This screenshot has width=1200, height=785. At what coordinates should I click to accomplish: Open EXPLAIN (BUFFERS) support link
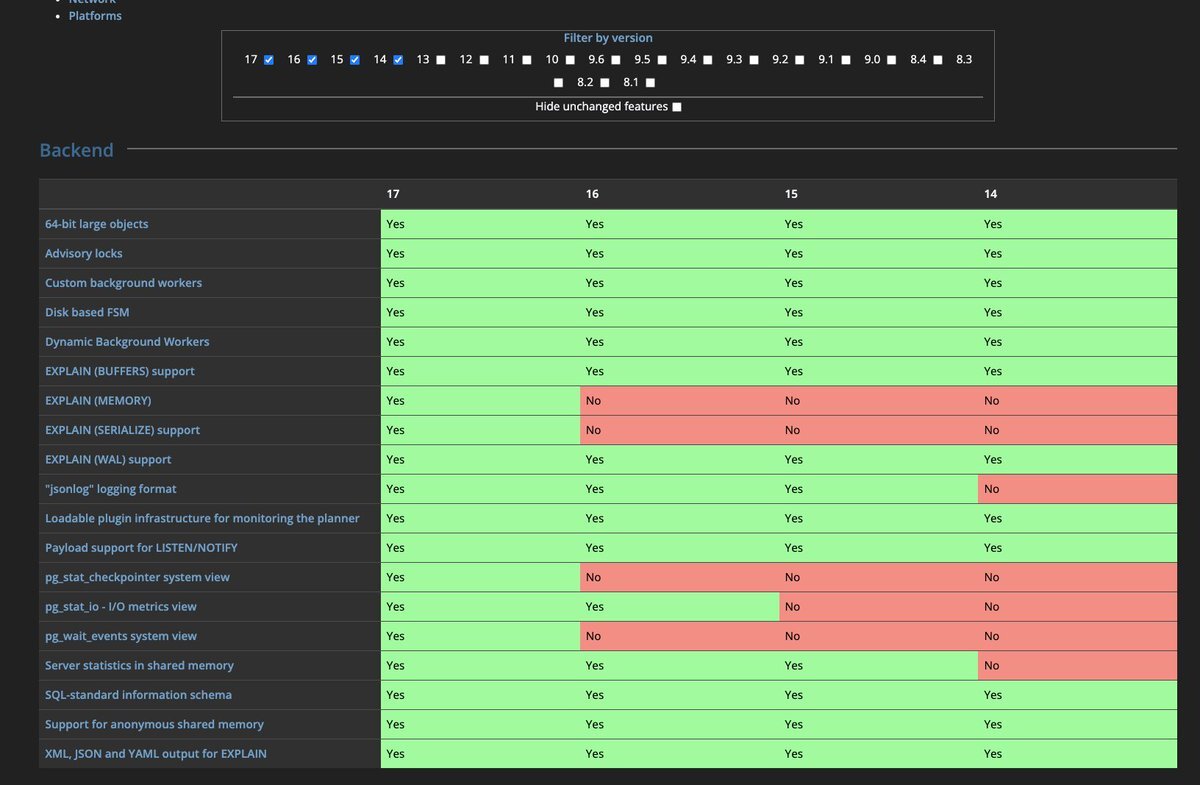[120, 371]
